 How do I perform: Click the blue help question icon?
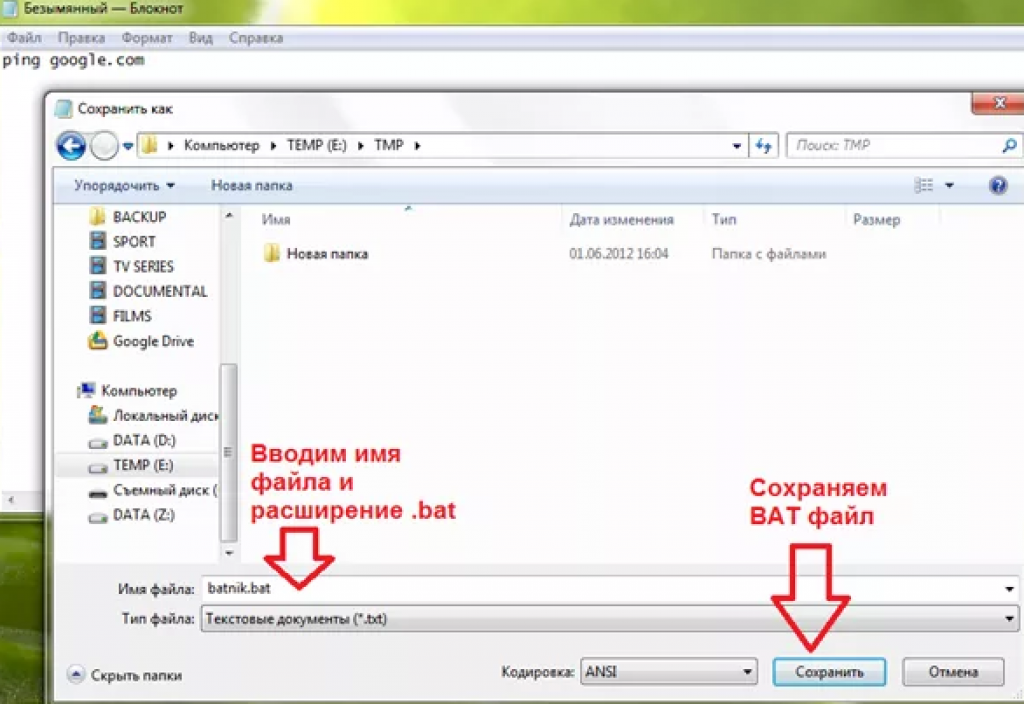[998, 185]
